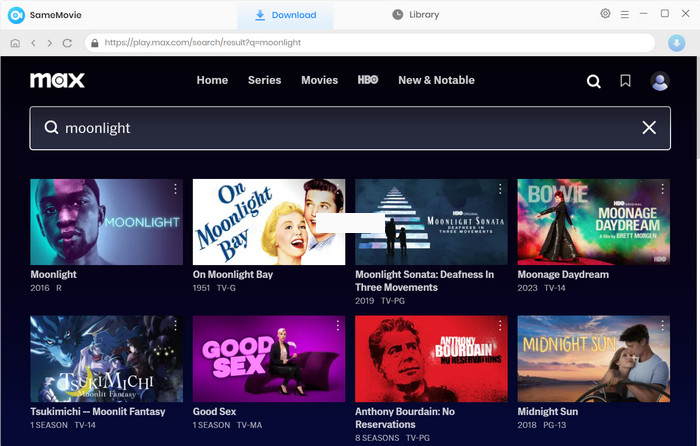Open options menu on Tsukimichi card

pos(175,325)
